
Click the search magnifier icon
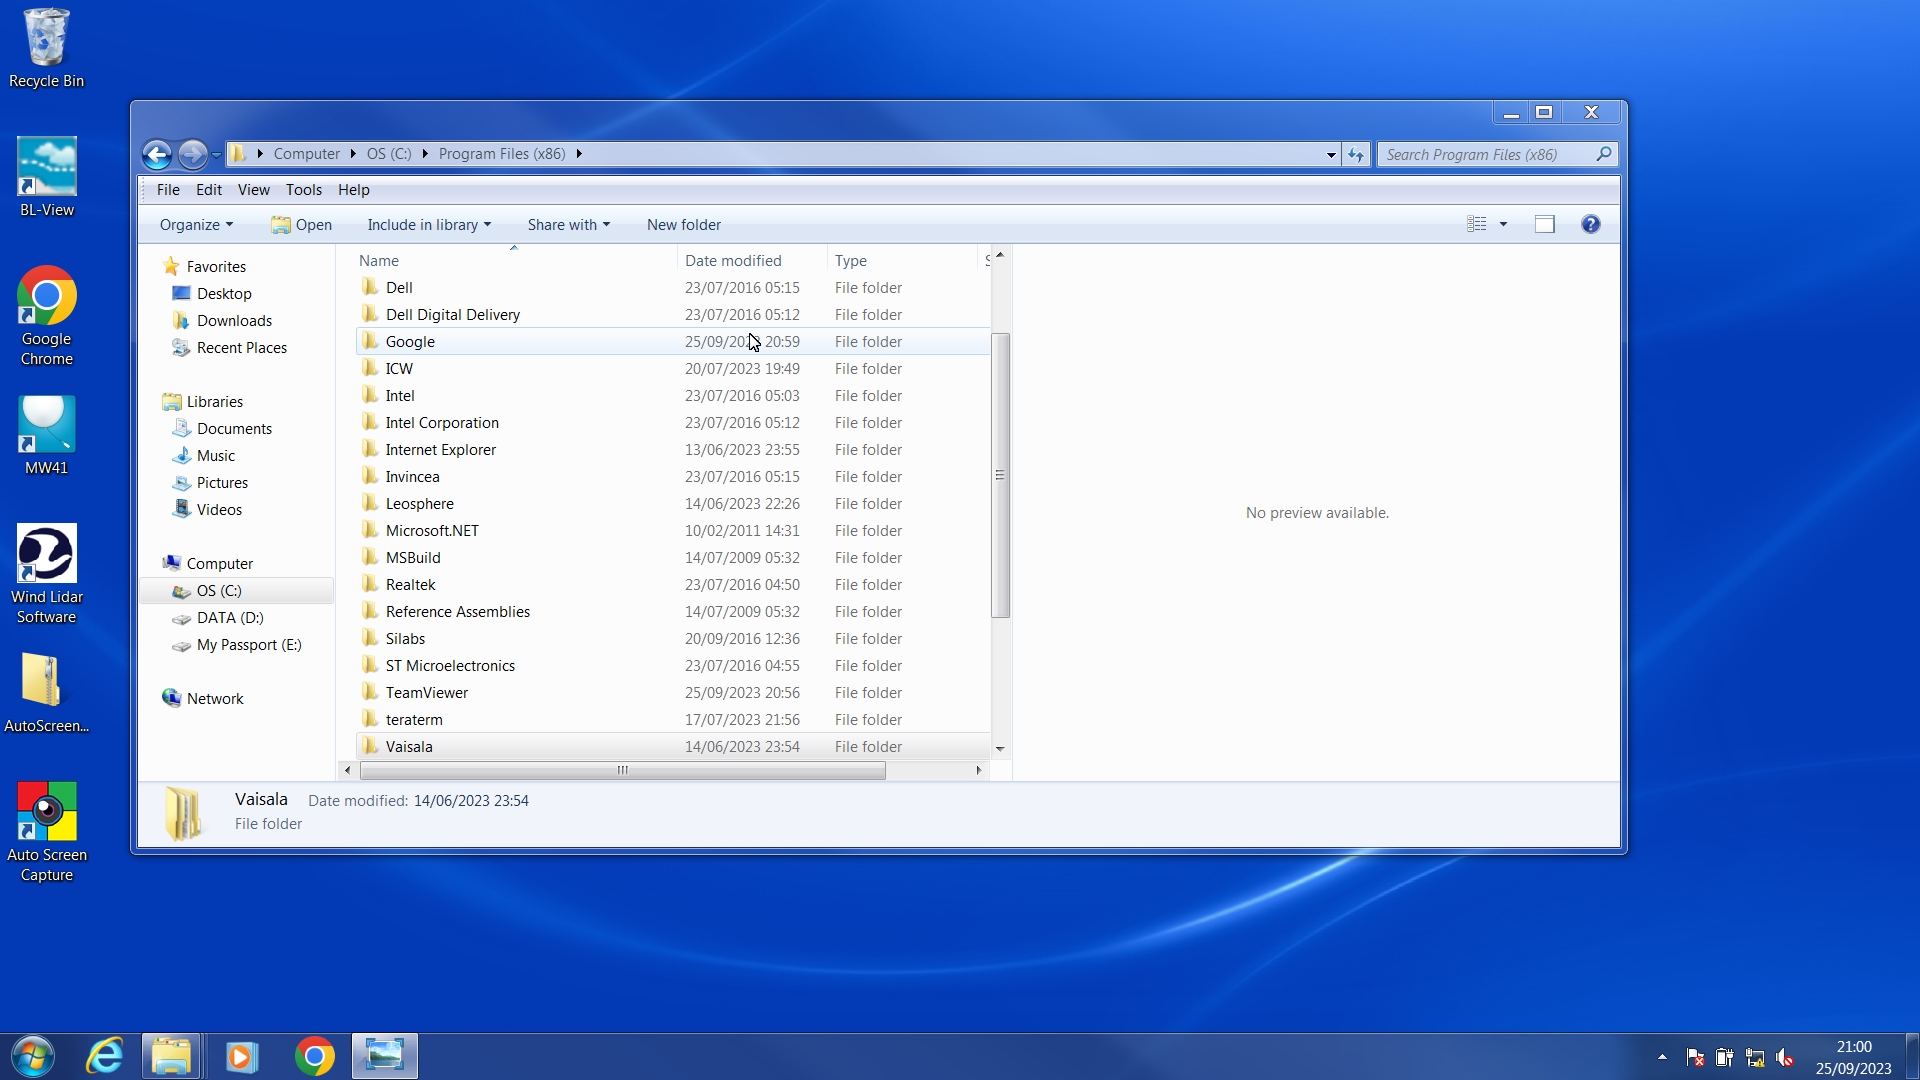[x=1603, y=154]
